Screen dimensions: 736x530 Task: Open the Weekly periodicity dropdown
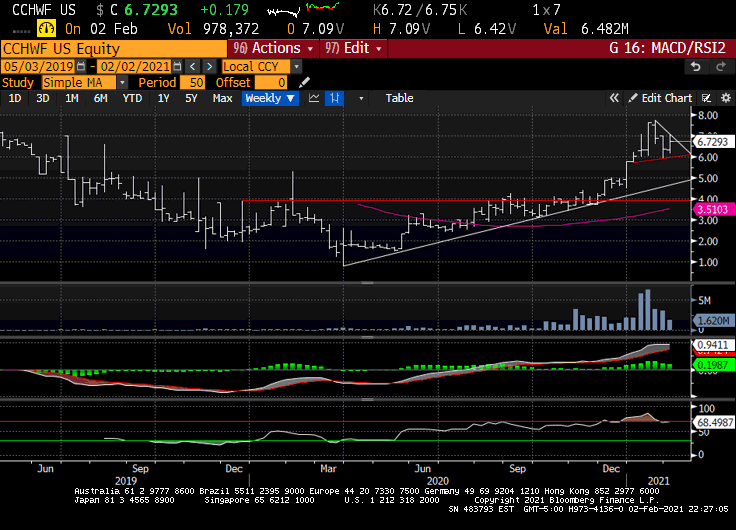pyautogui.click(x=270, y=98)
